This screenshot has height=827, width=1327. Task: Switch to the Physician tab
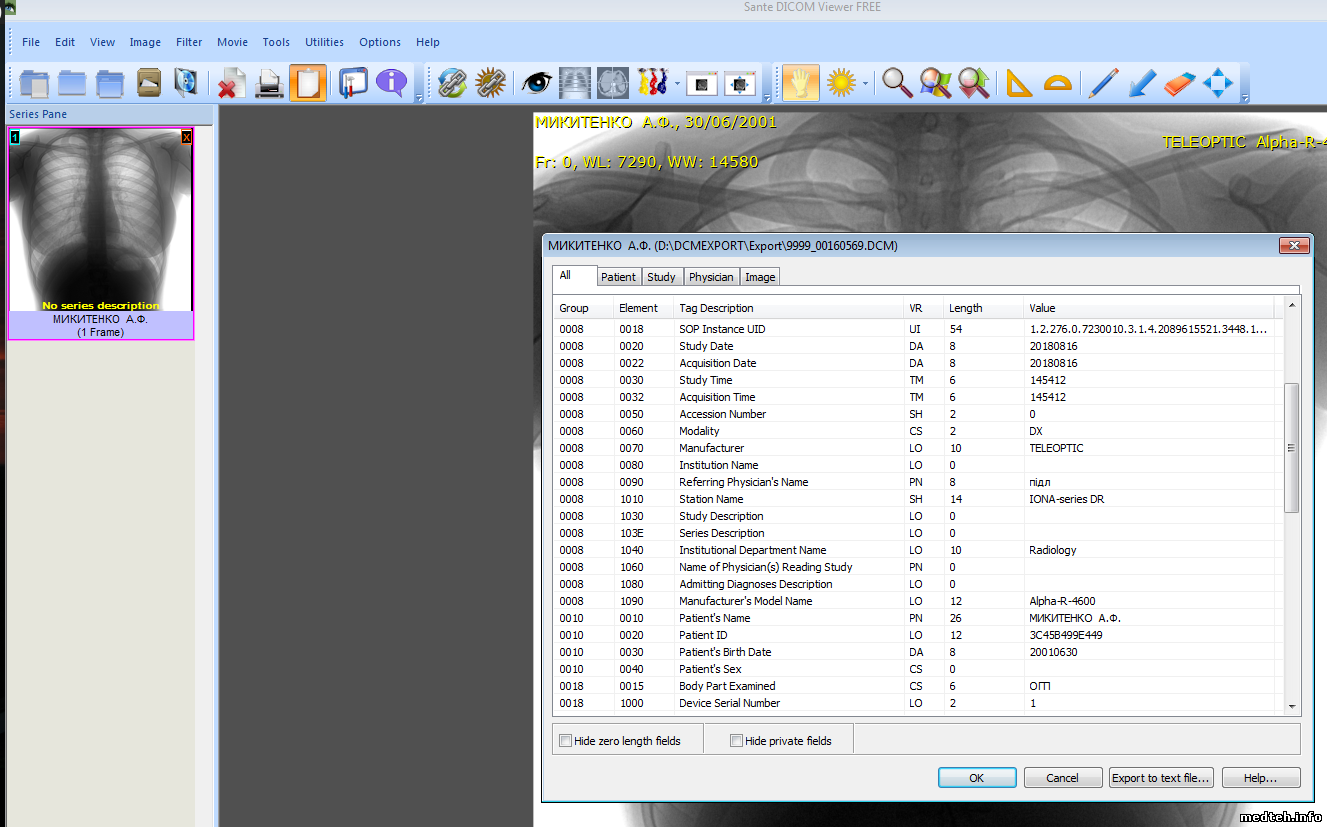click(x=711, y=277)
